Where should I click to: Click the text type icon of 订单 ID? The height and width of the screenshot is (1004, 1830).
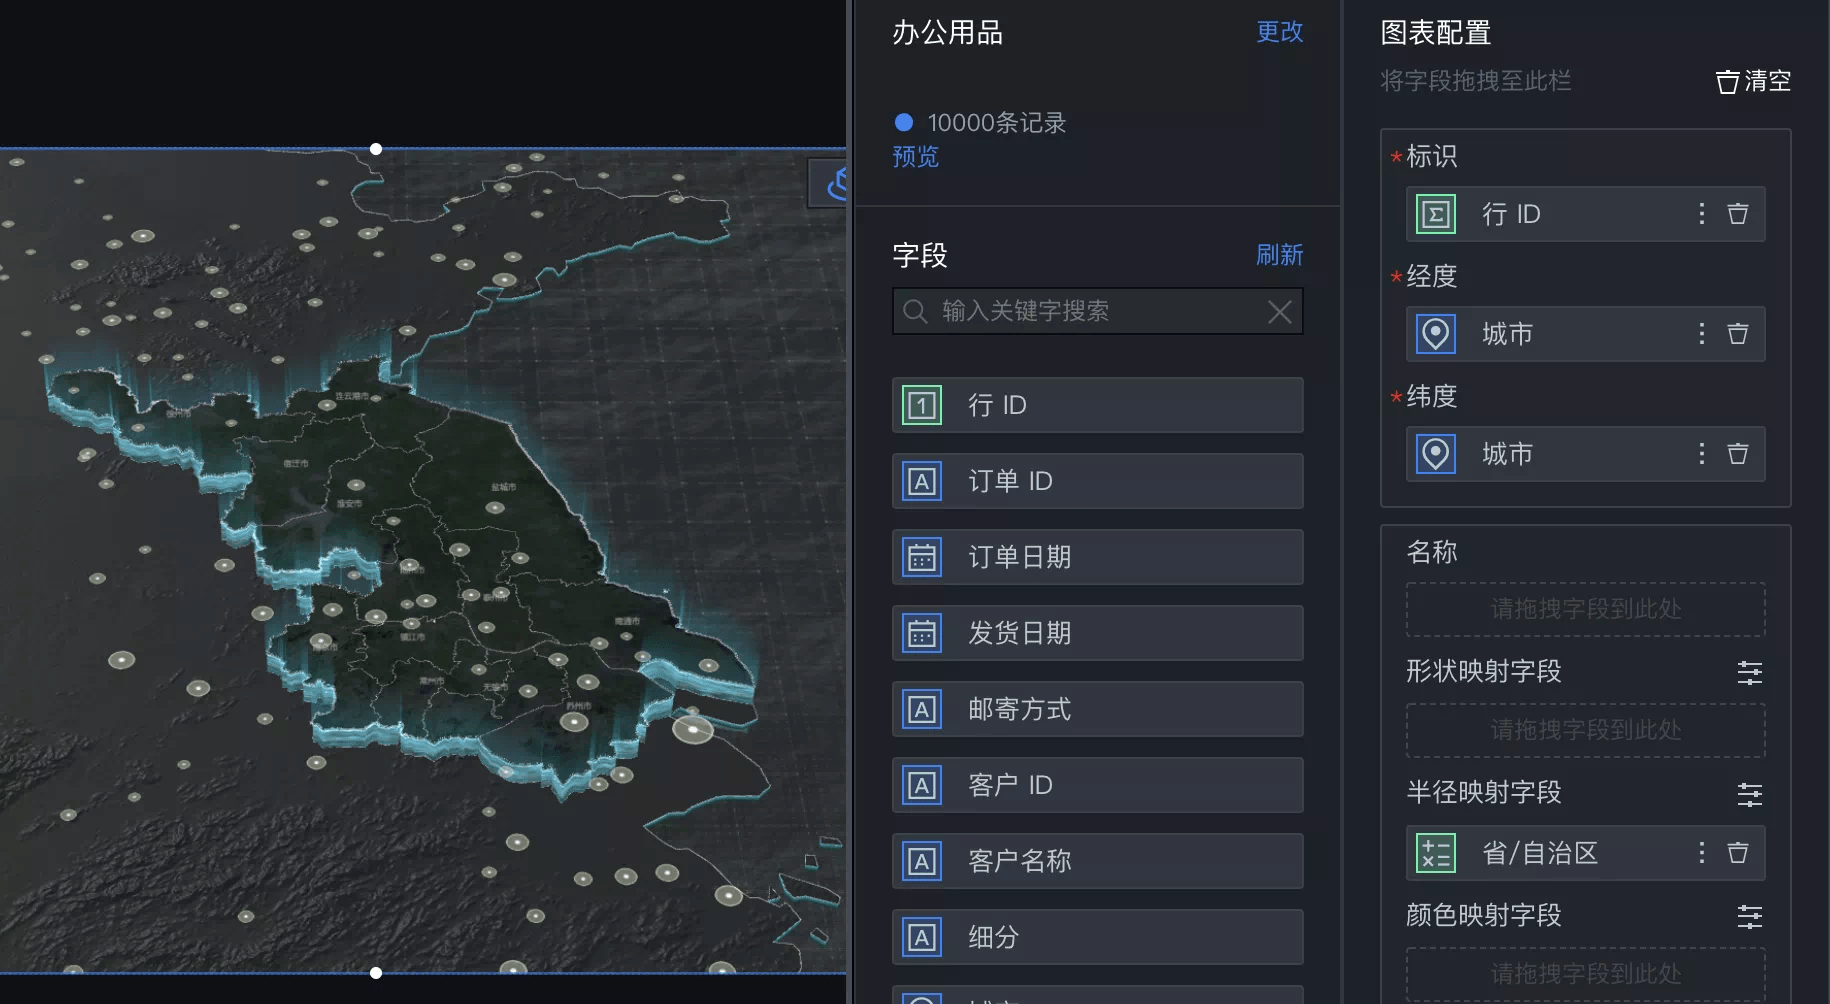click(921, 481)
